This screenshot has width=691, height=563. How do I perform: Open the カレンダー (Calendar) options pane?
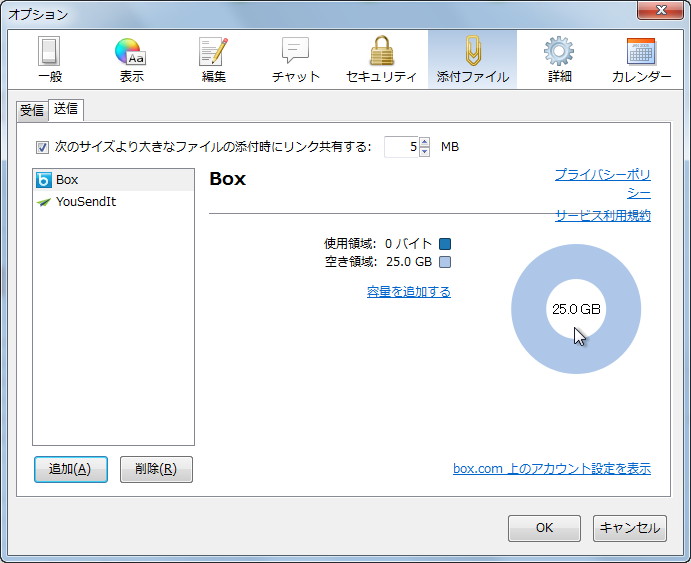641,60
